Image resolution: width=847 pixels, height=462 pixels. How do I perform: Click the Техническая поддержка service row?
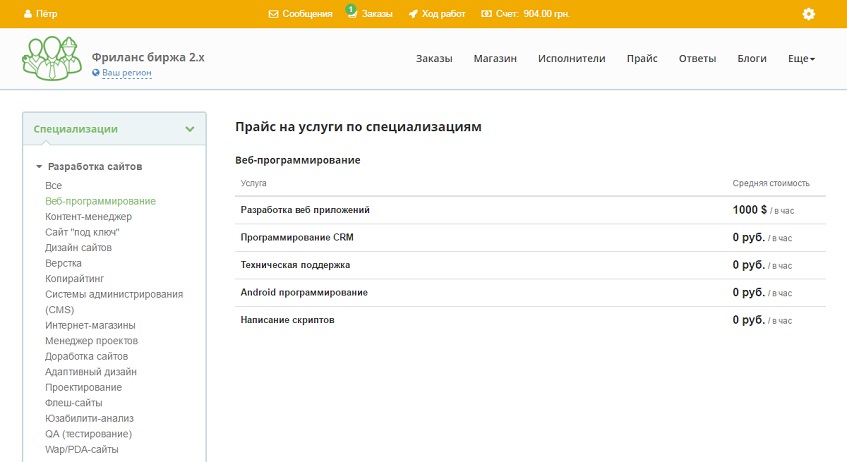[530, 265]
